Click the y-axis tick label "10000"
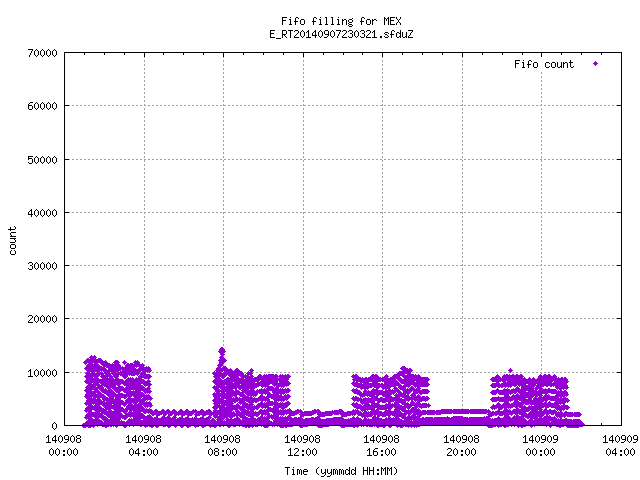The height and width of the screenshot is (480, 640). coord(42,373)
